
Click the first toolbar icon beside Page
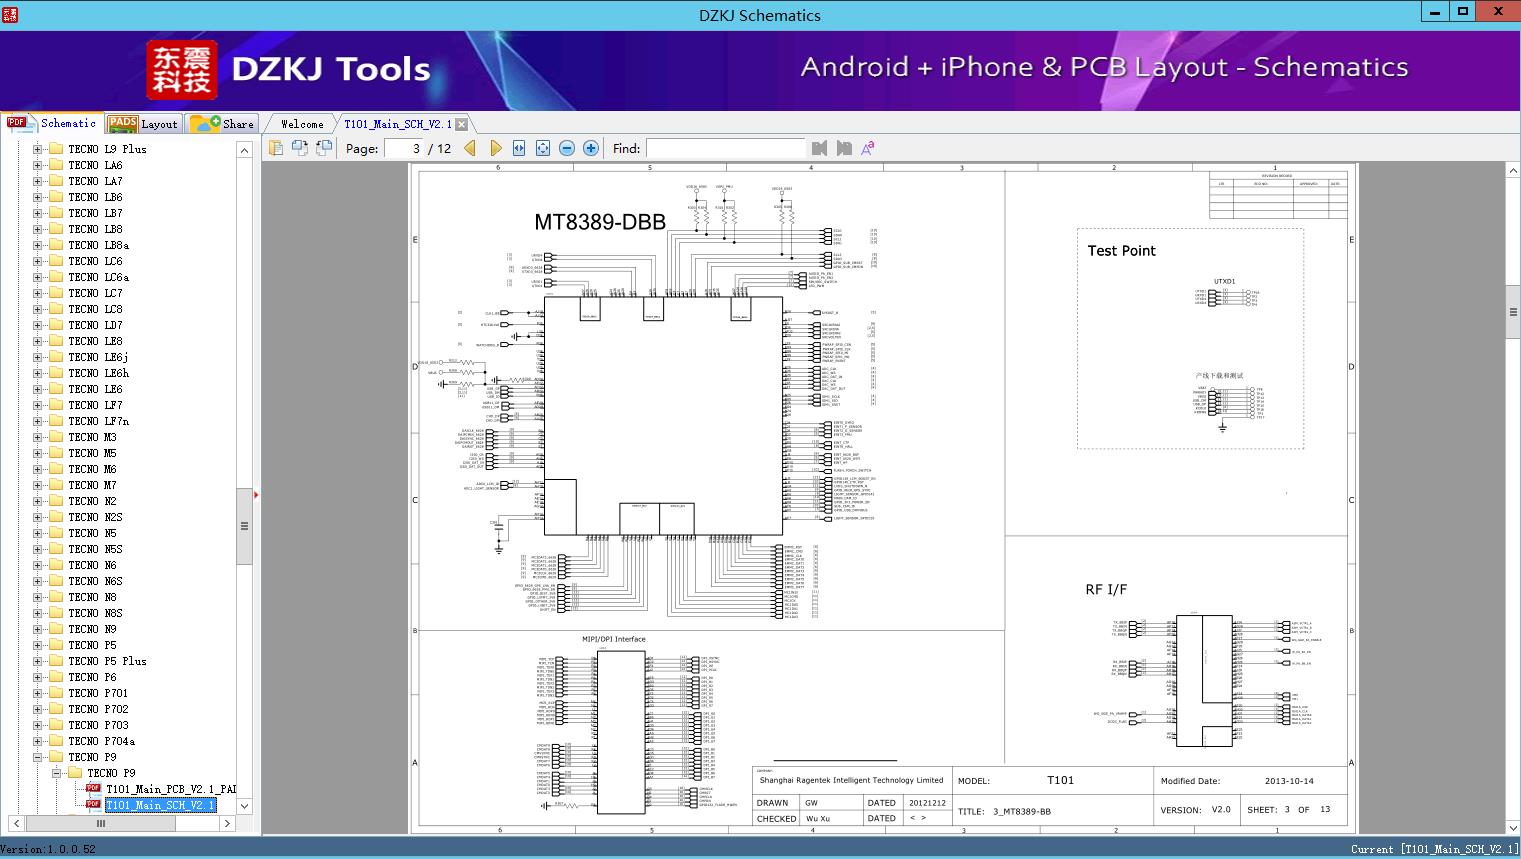(x=276, y=148)
